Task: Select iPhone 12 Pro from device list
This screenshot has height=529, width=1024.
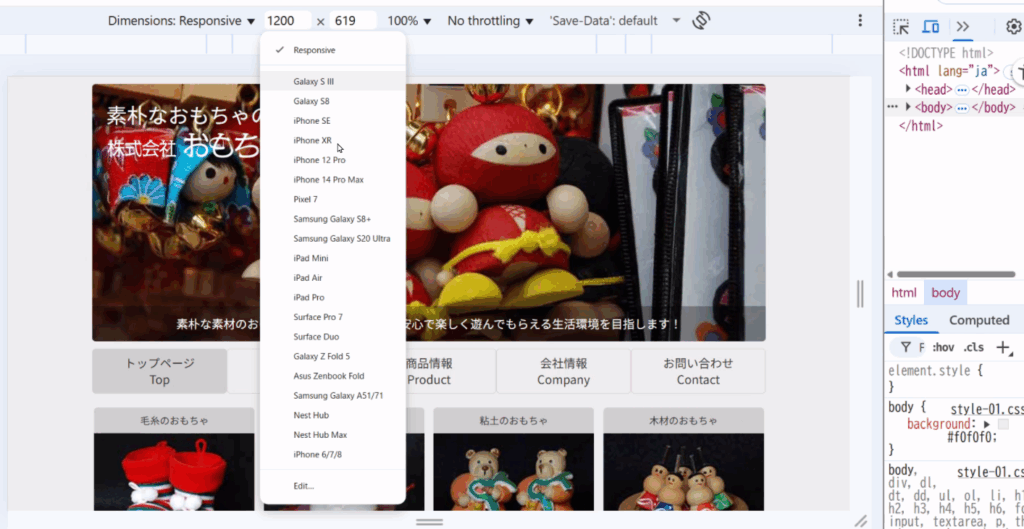Action: [x=319, y=160]
